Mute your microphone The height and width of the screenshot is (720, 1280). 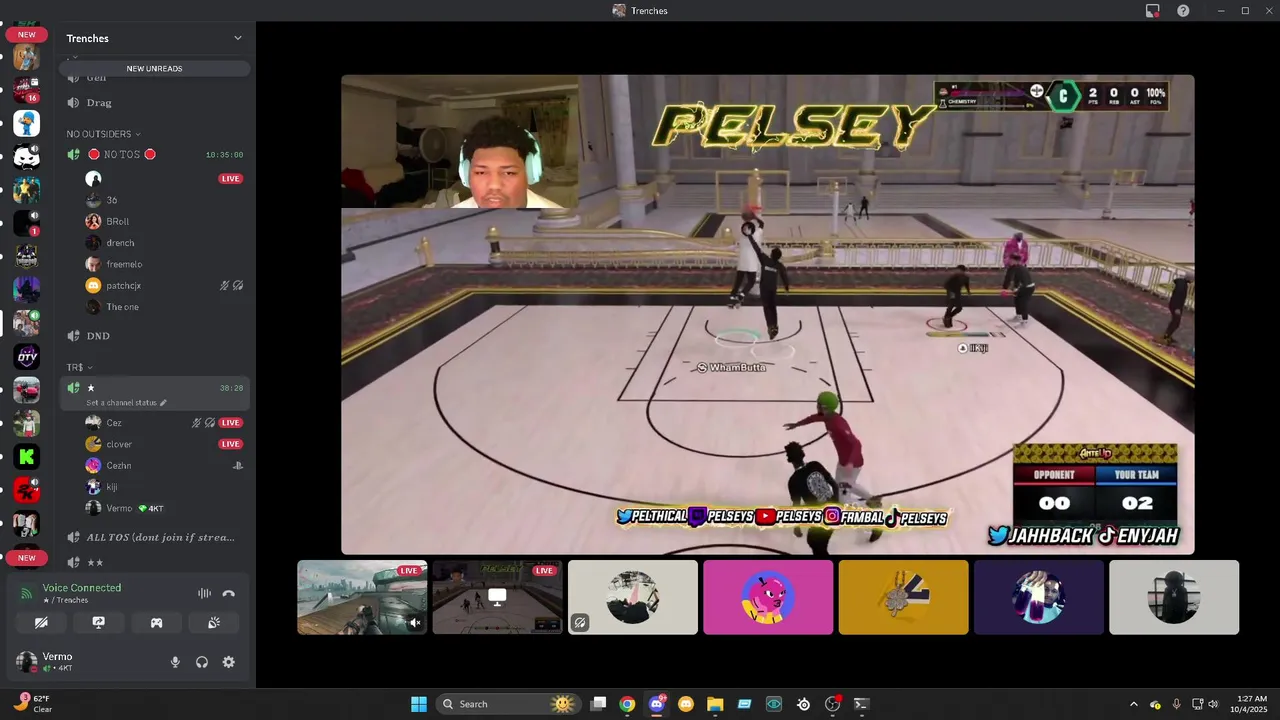pos(175,662)
